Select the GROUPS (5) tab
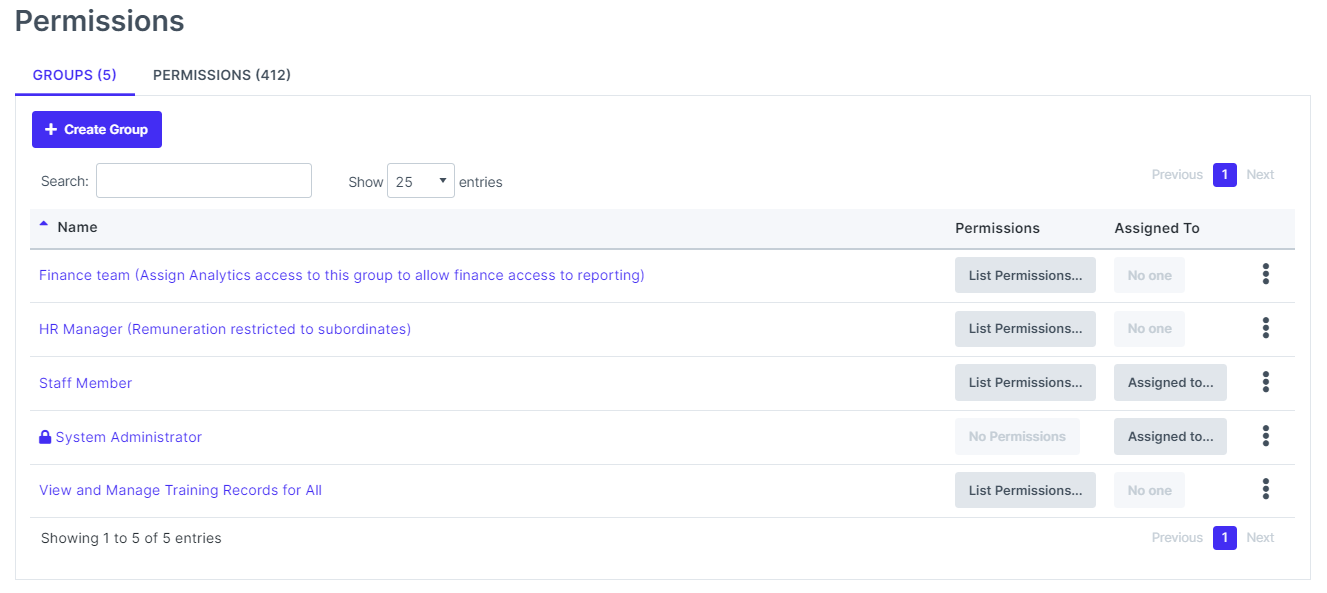 [74, 75]
